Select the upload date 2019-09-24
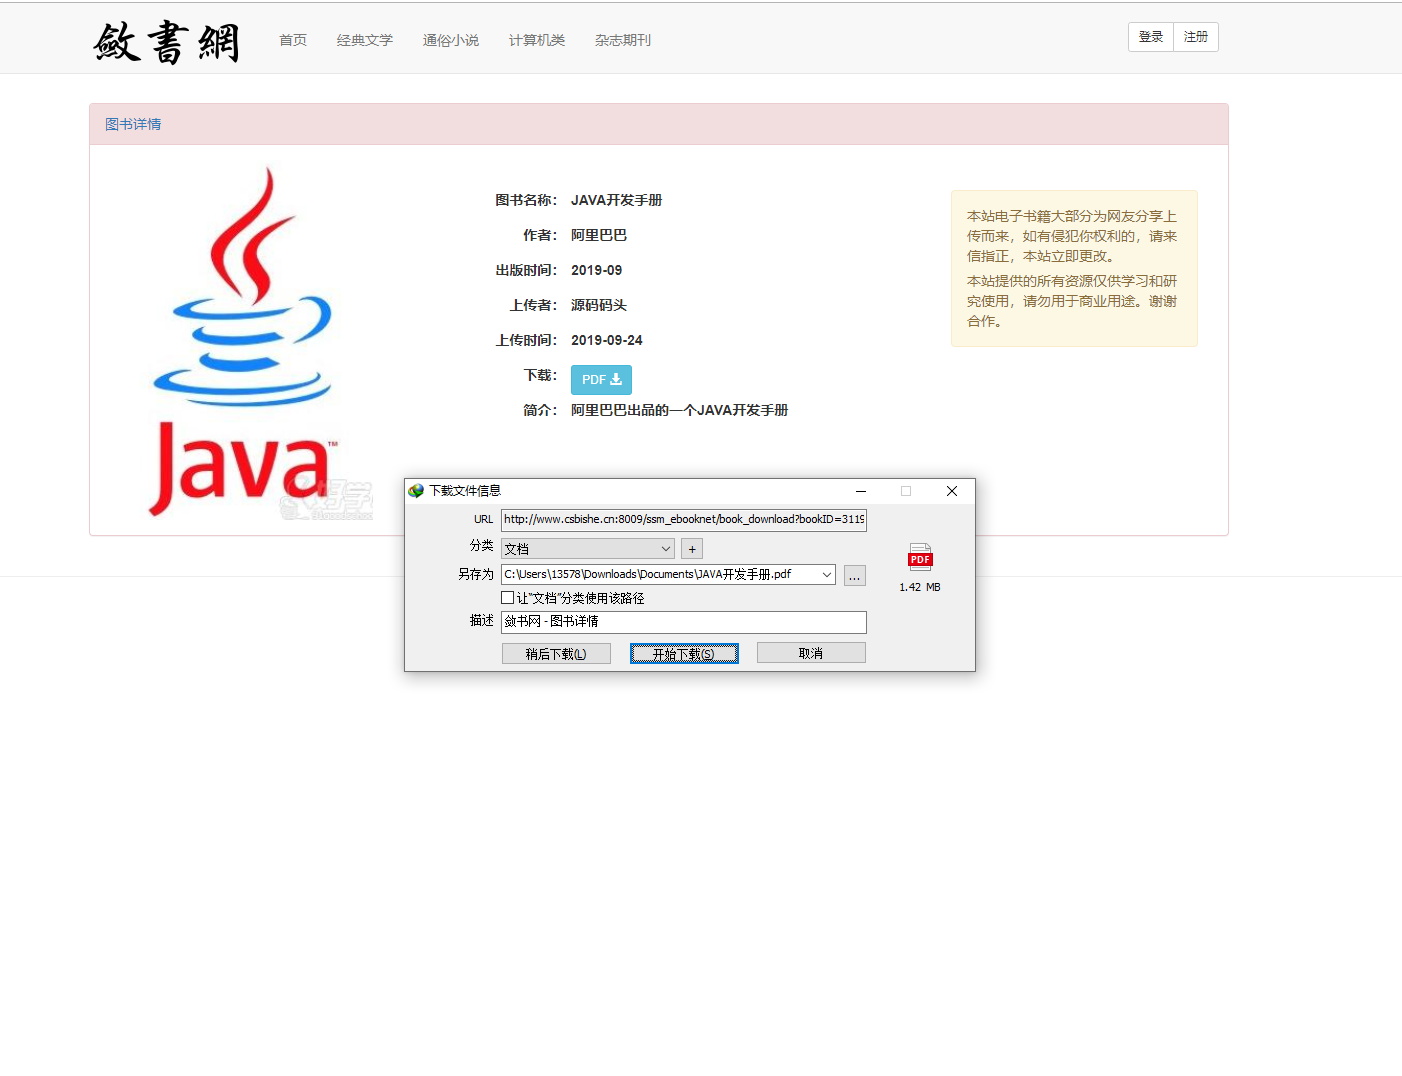 607,340
